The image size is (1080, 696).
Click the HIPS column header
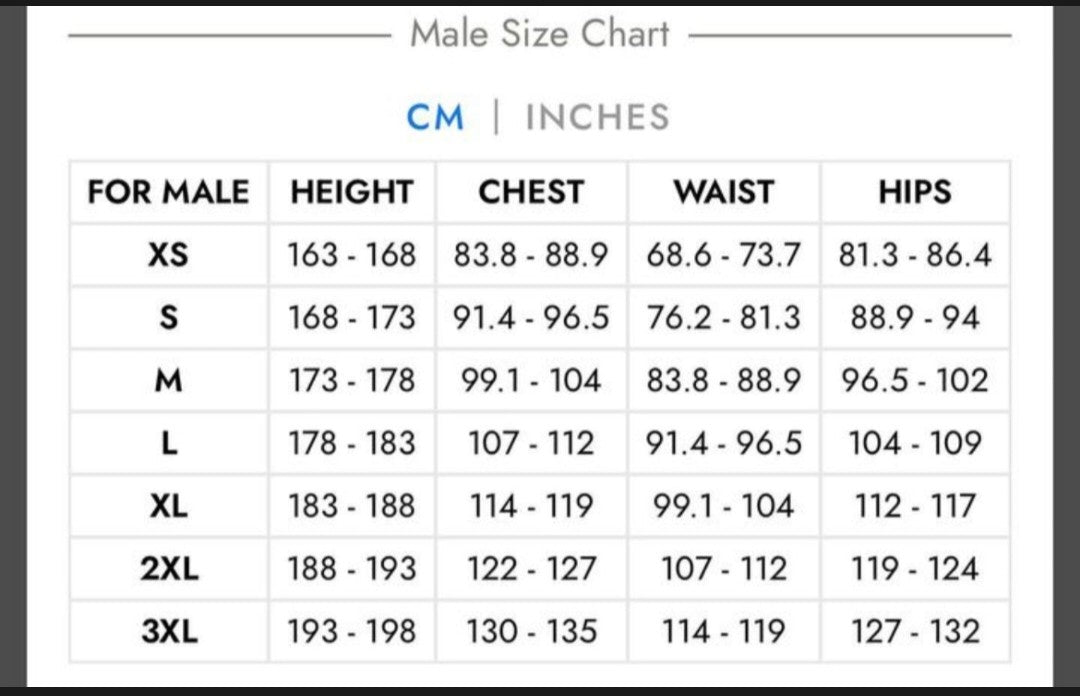pos(915,192)
